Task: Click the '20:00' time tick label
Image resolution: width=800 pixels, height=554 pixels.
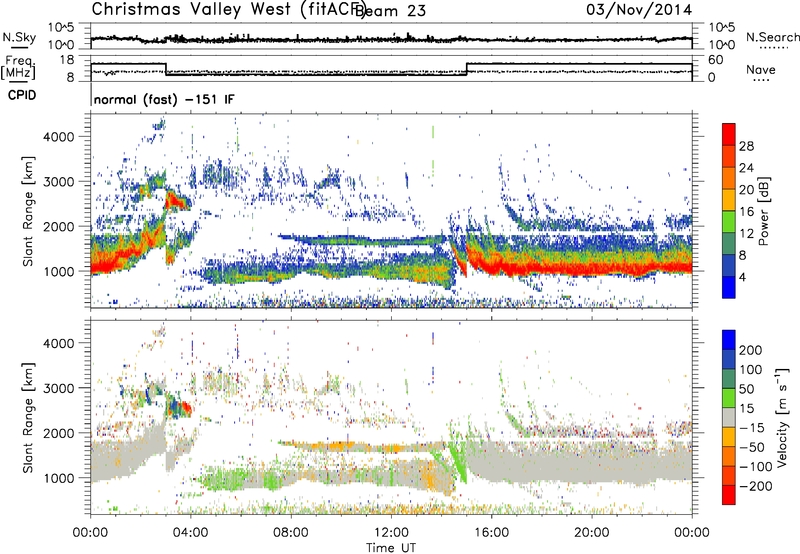Action: tap(591, 533)
